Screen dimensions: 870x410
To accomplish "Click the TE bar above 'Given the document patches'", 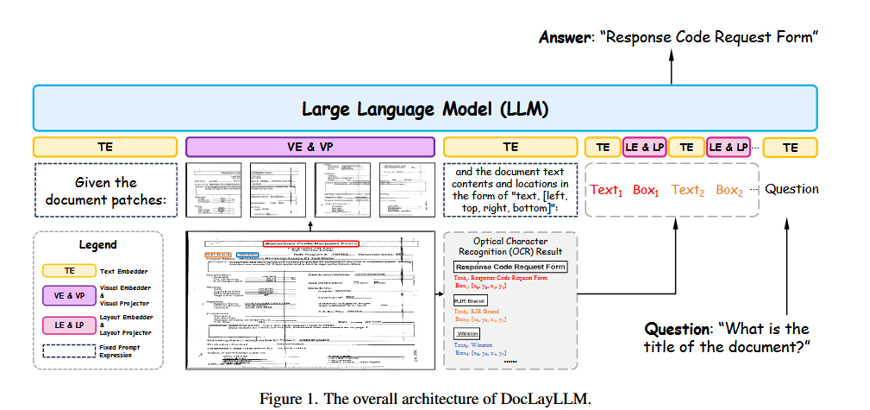I will click(105, 147).
